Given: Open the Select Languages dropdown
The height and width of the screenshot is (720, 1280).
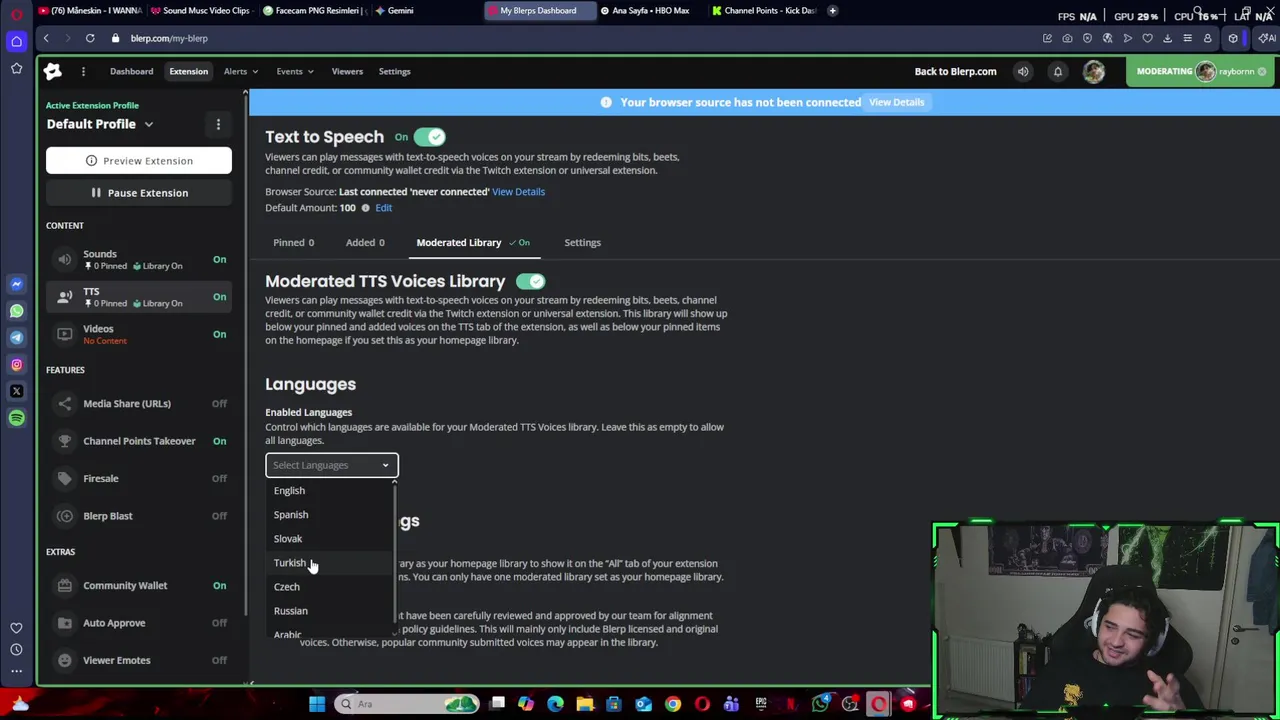Looking at the screenshot, I should 331,465.
